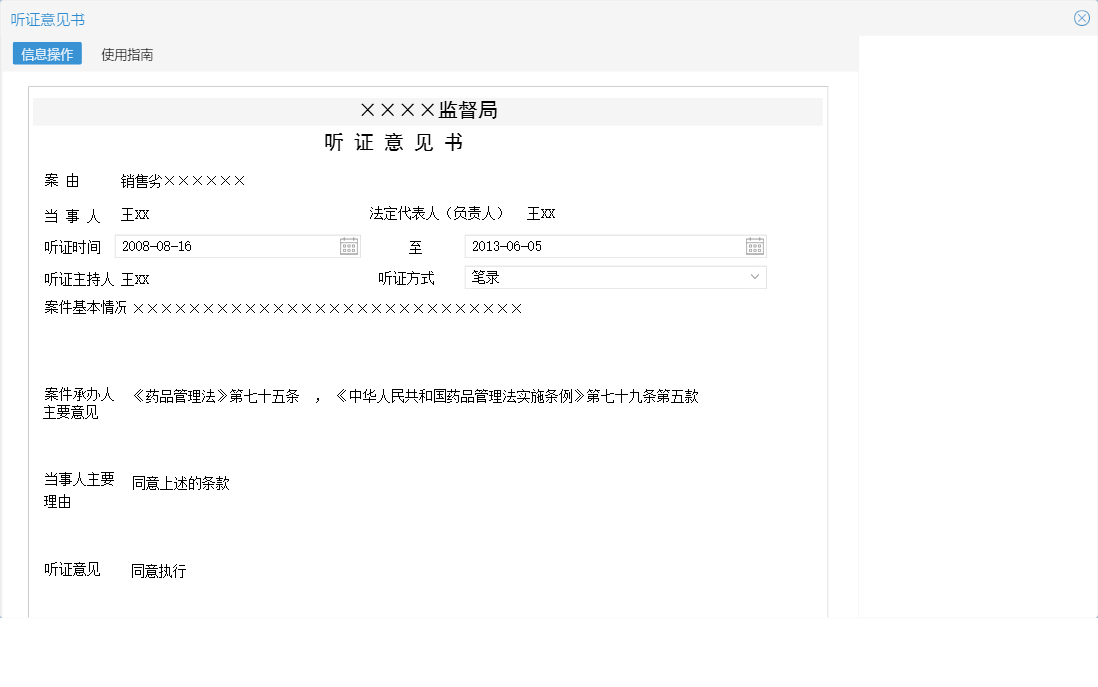The height and width of the screenshot is (687, 1098).
Task: Open the calendar picker for the start date
Action: click(x=349, y=246)
